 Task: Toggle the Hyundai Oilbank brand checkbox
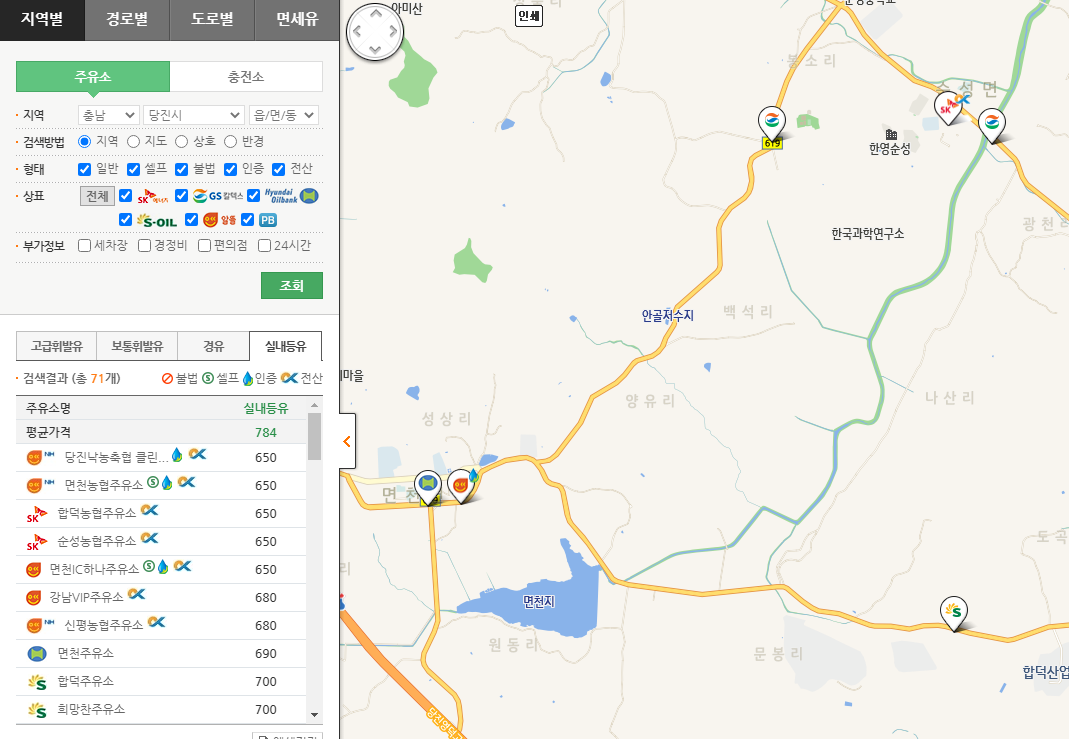click(x=254, y=196)
